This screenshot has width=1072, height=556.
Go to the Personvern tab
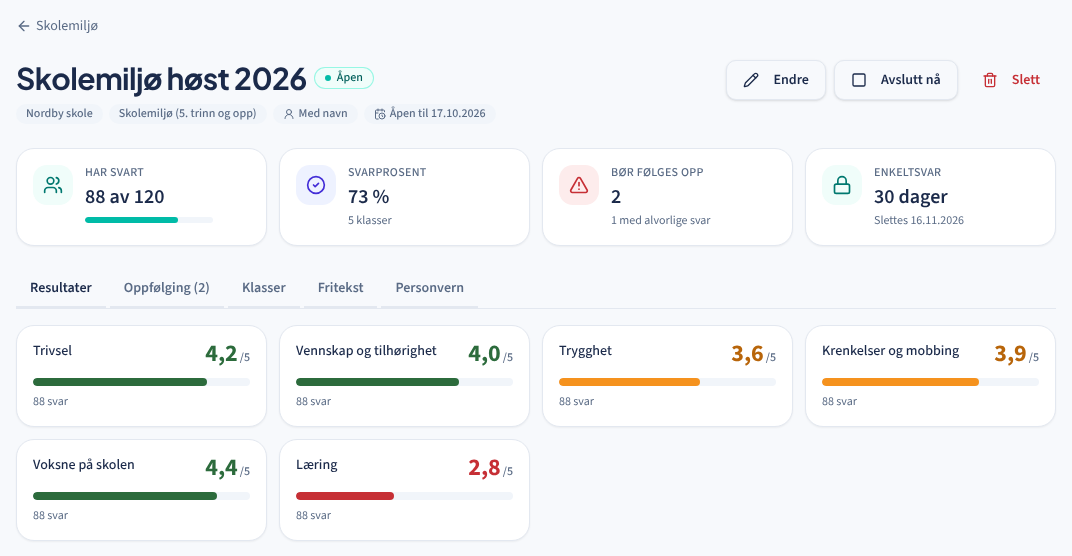[429, 288]
